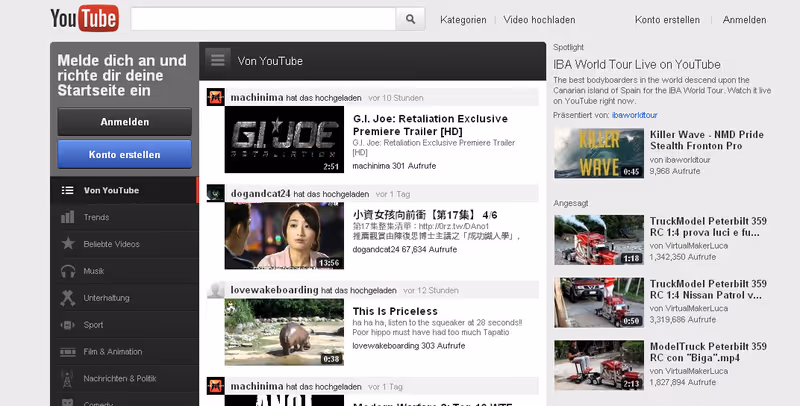Click the Kategorien link in header
Image resolution: width=800 pixels, height=406 pixels.
[x=463, y=20]
